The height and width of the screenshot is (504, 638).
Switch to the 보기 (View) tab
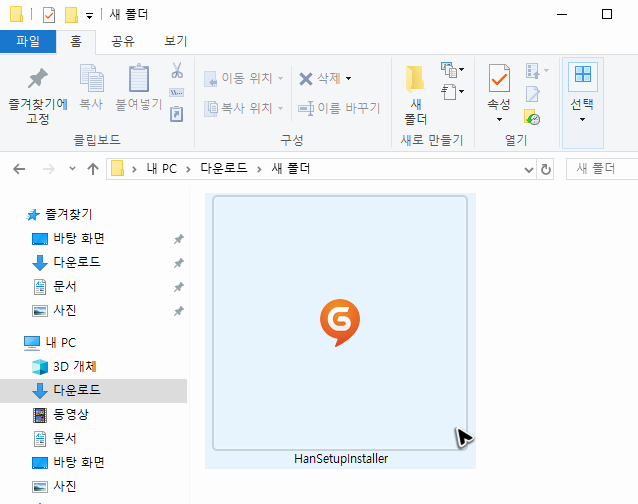click(176, 41)
